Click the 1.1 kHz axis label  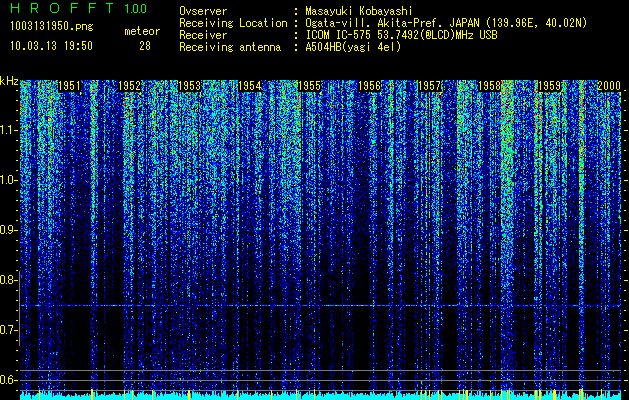coord(8,130)
